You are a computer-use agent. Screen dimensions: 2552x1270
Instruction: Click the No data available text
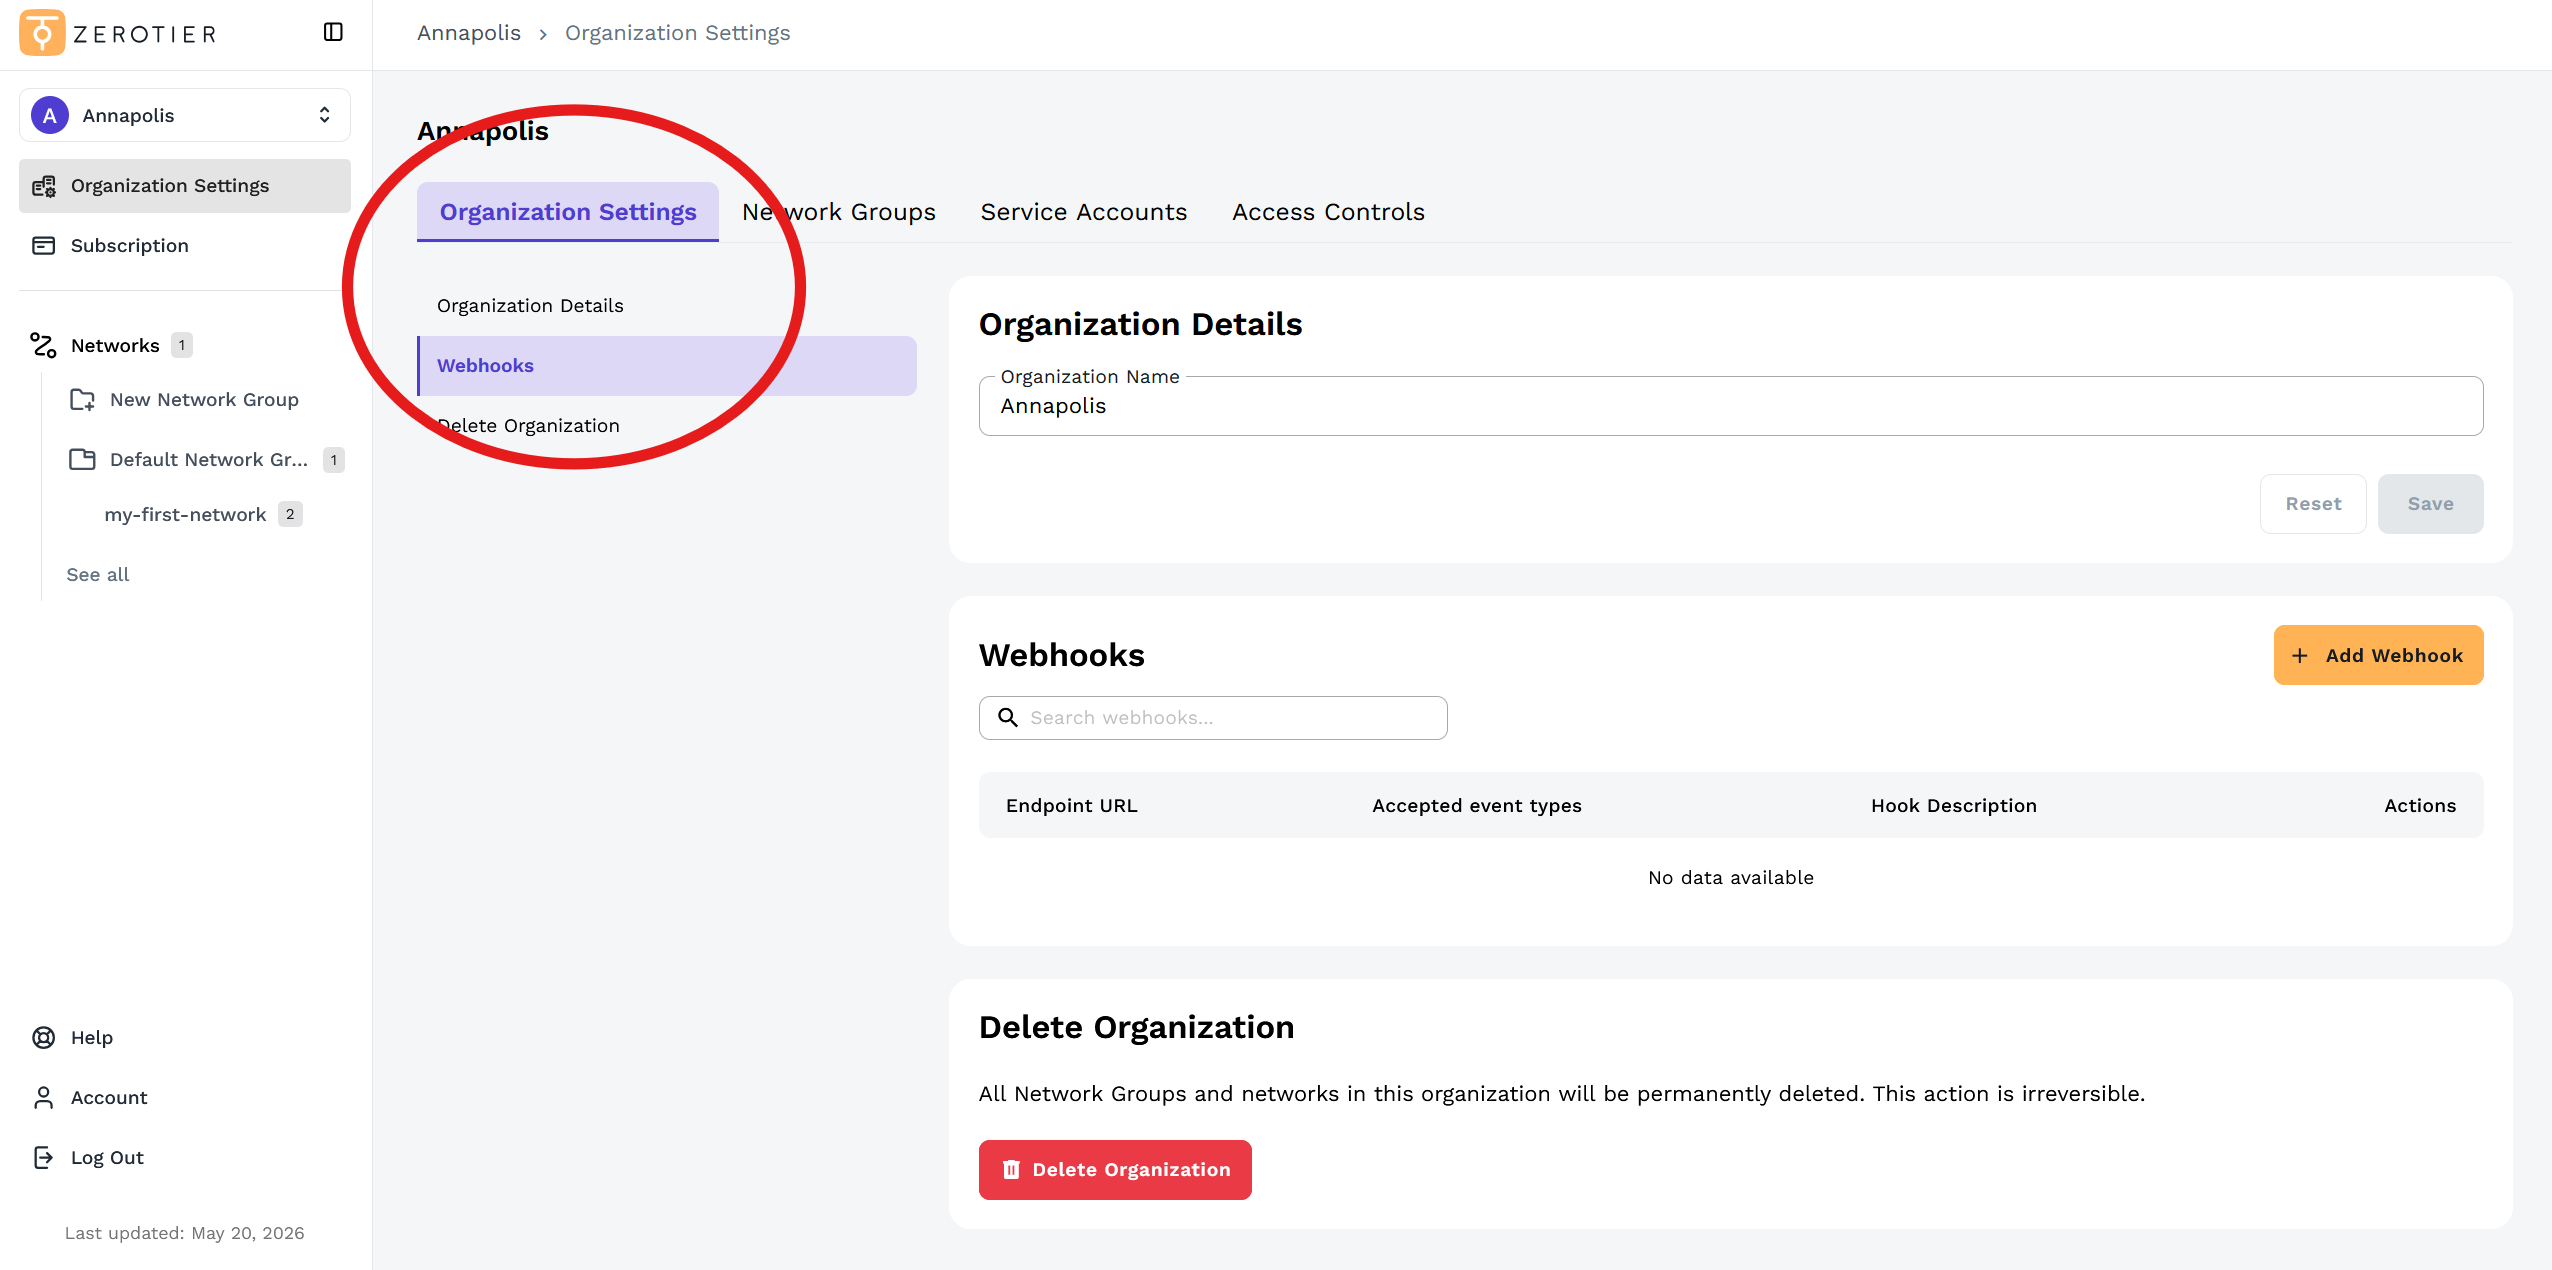(x=1731, y=878)
